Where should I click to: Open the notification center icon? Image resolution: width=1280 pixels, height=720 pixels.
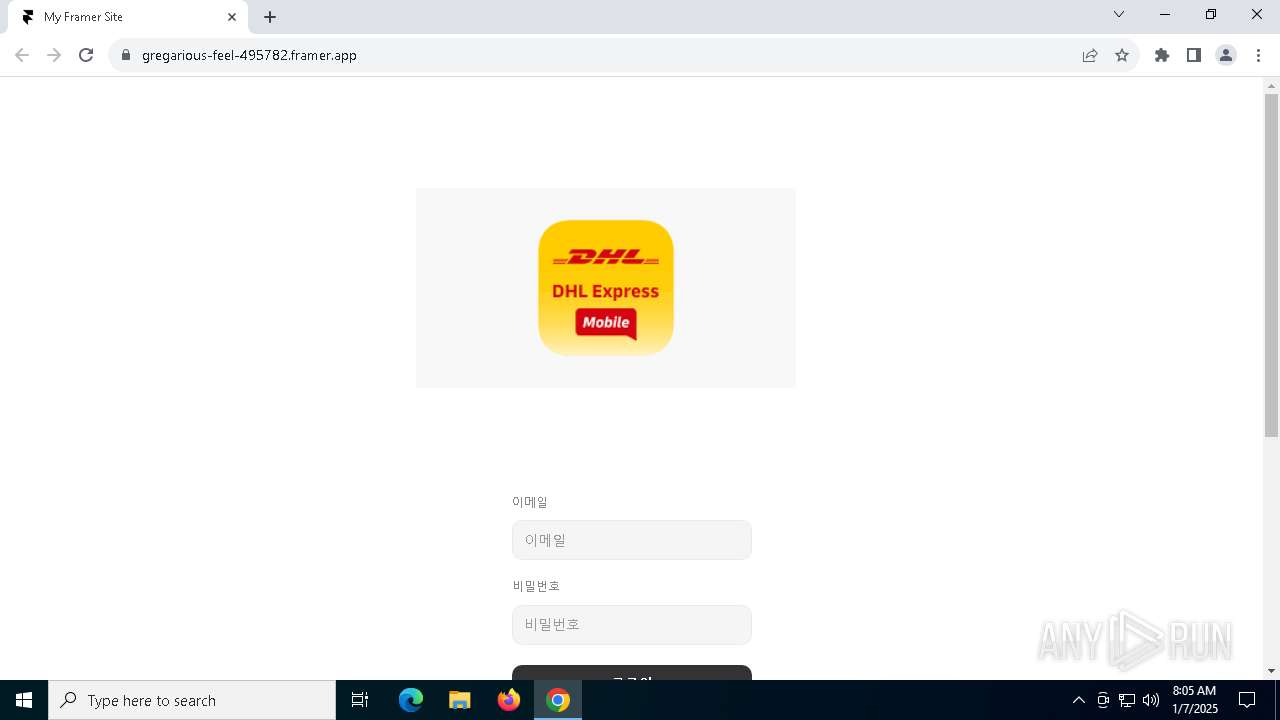[1247, 700]
